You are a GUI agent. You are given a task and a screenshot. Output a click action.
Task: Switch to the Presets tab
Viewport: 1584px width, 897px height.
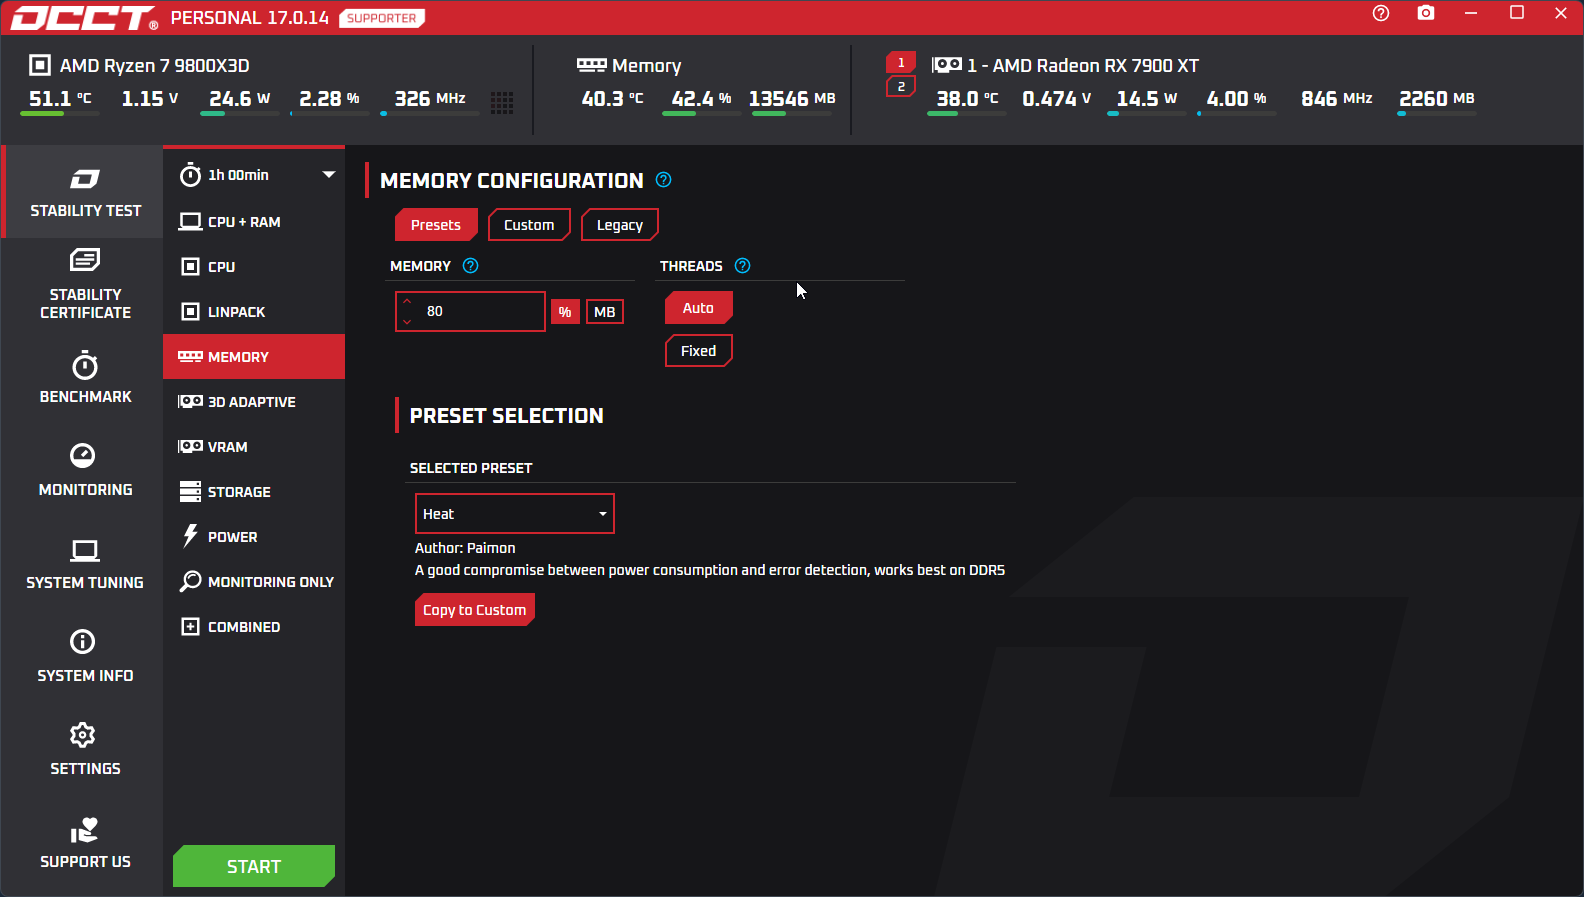point(436,225)
